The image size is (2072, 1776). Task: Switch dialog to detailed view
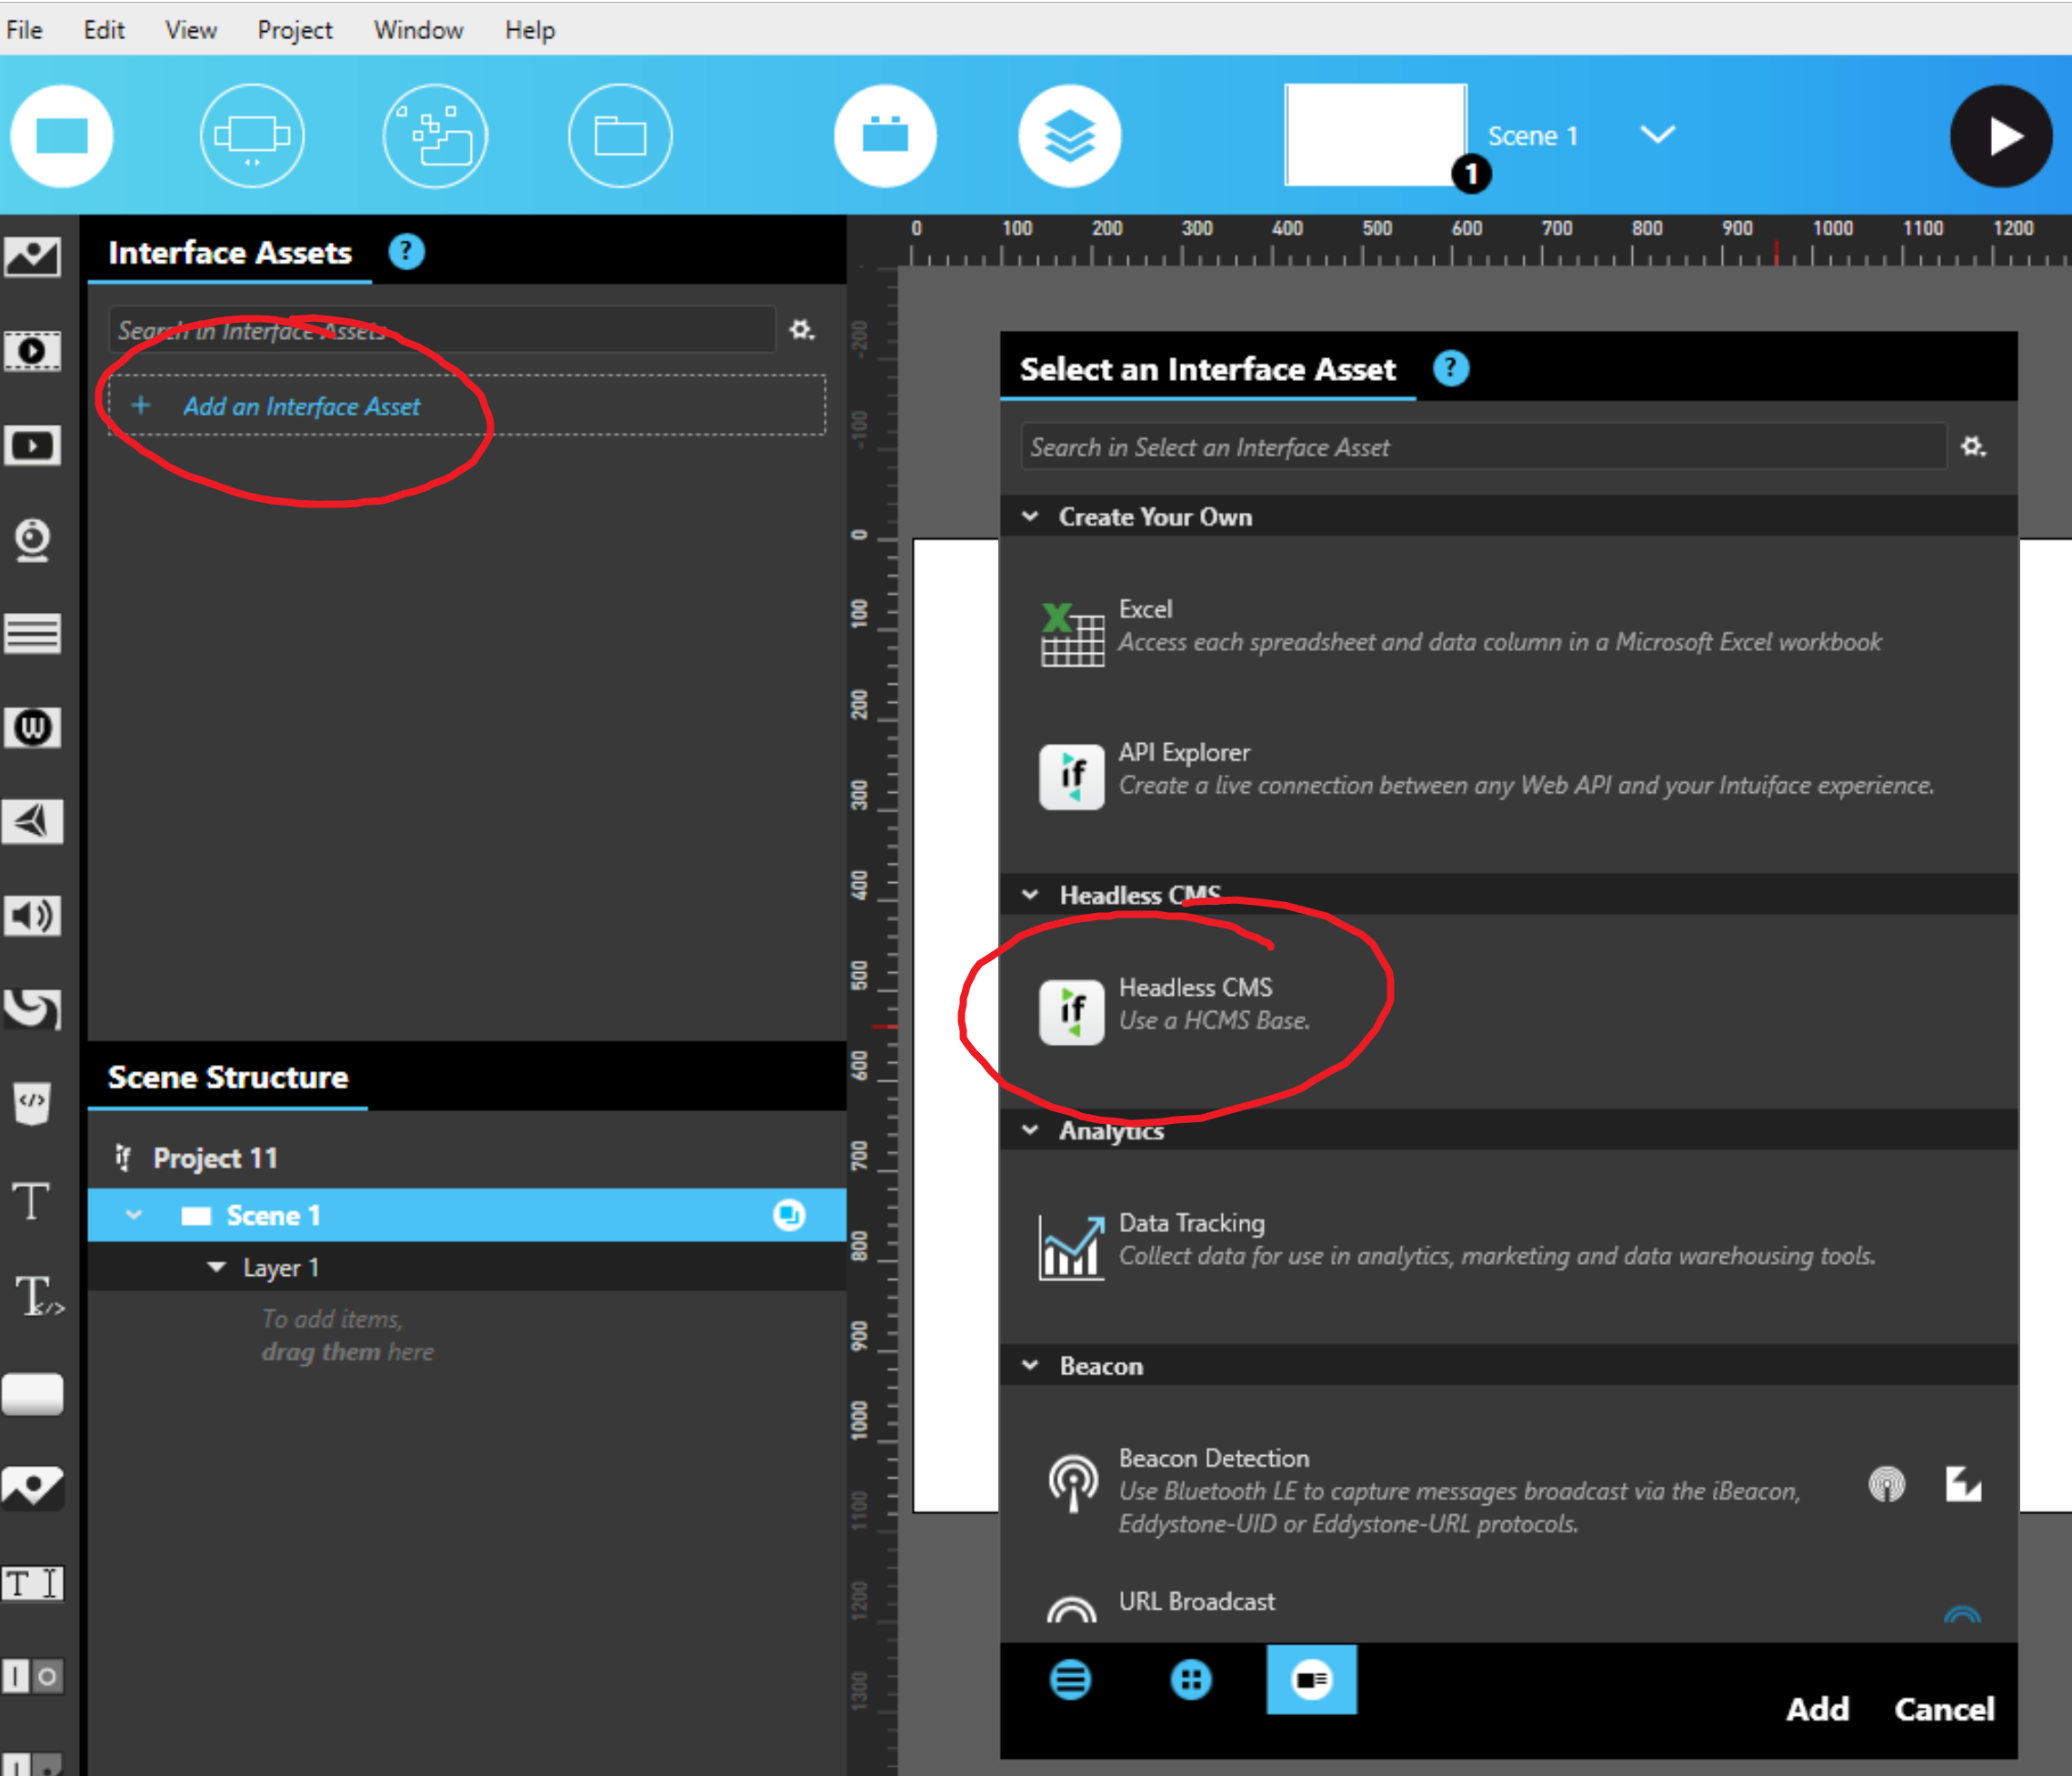[x=1311, y=1679]
